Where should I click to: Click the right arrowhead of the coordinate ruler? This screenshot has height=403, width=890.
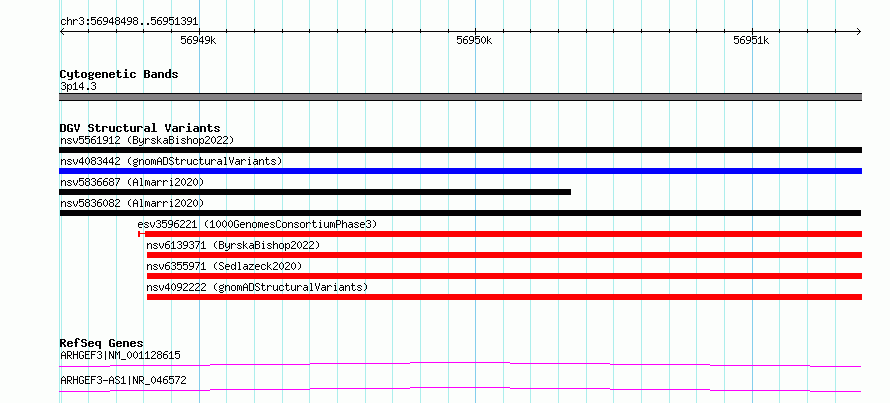858,32
